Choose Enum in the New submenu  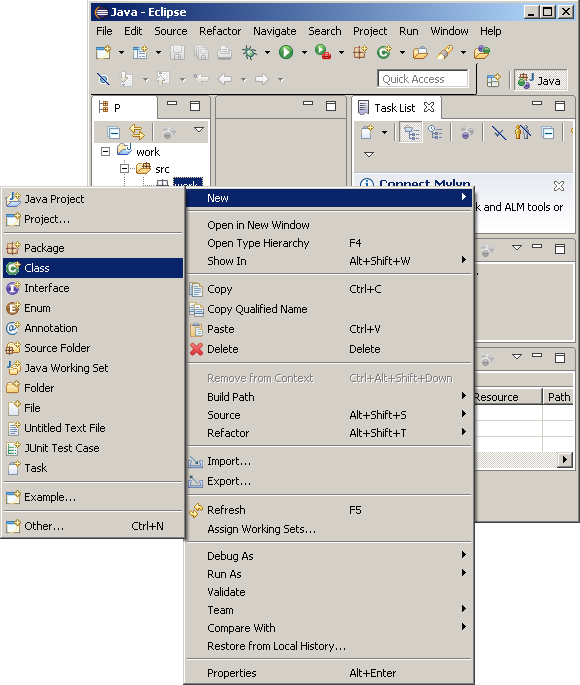(93, 308)
